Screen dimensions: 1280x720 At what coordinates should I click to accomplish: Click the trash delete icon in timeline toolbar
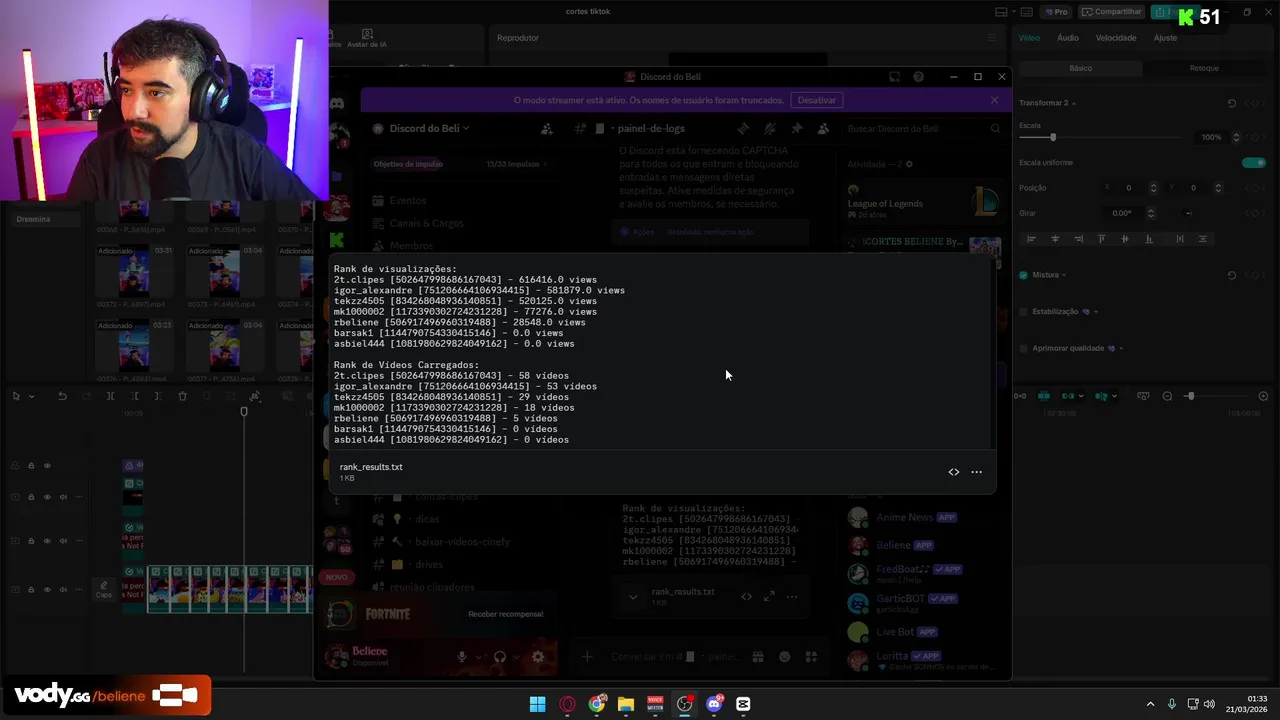[x=182, y=396]
